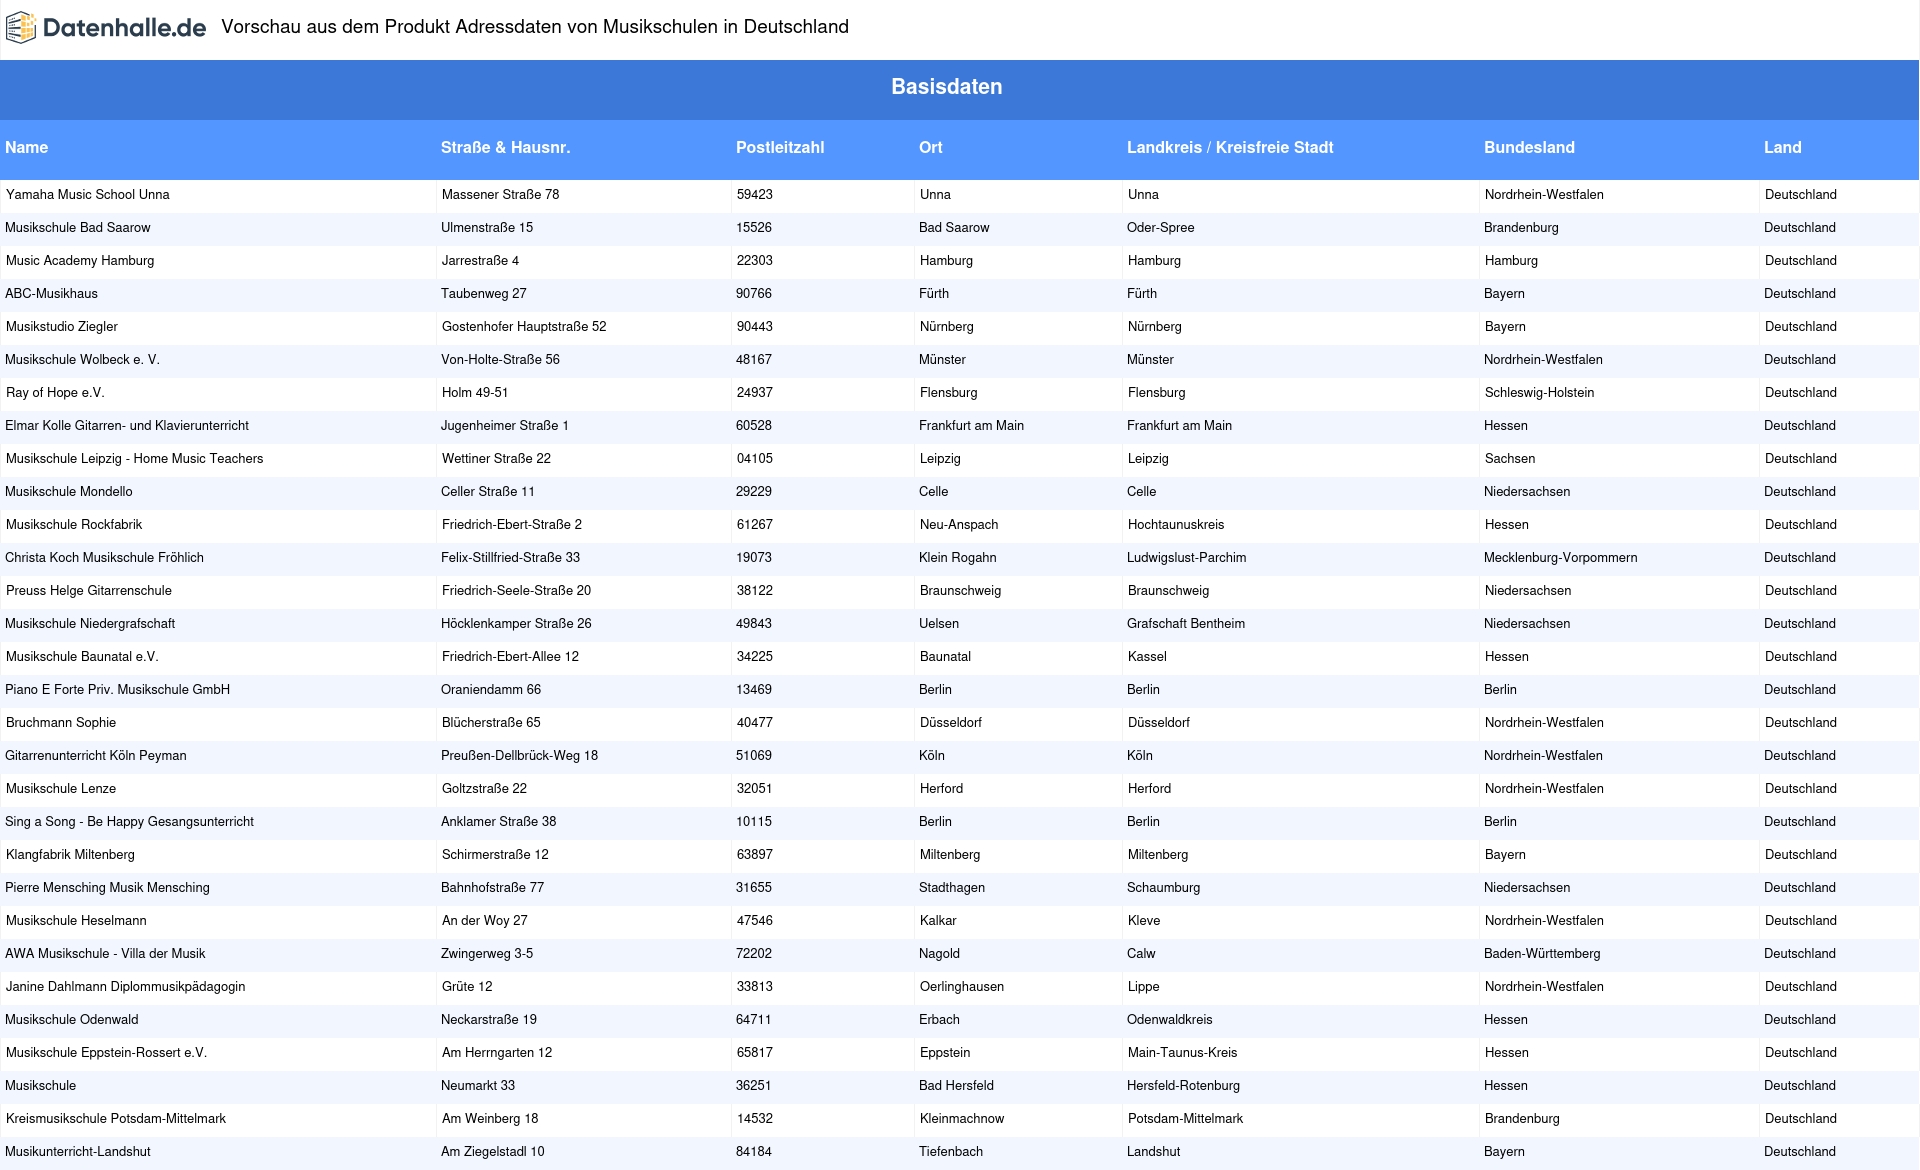Select the Bundesland cell Baden-Württemberg
This screenshot has height=1170, width=1920.
1542,954
